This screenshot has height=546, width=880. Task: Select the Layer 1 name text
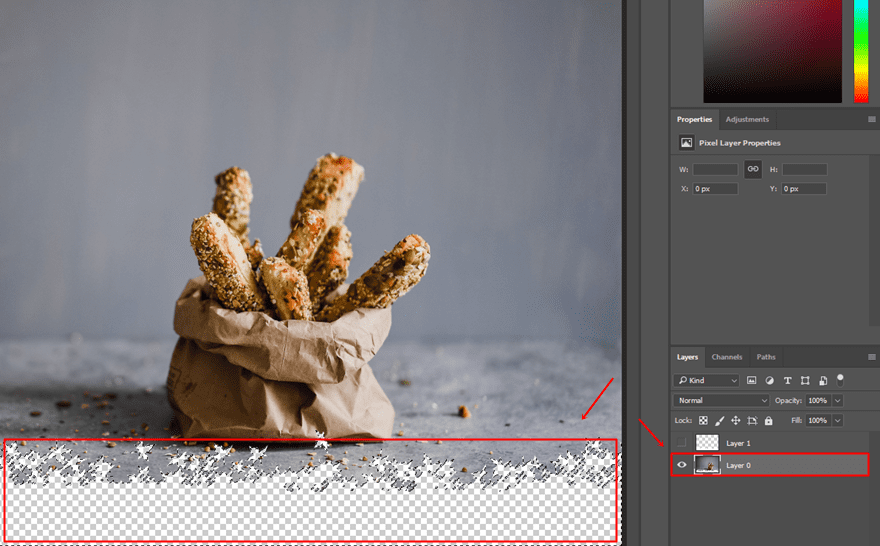[739, 443]
